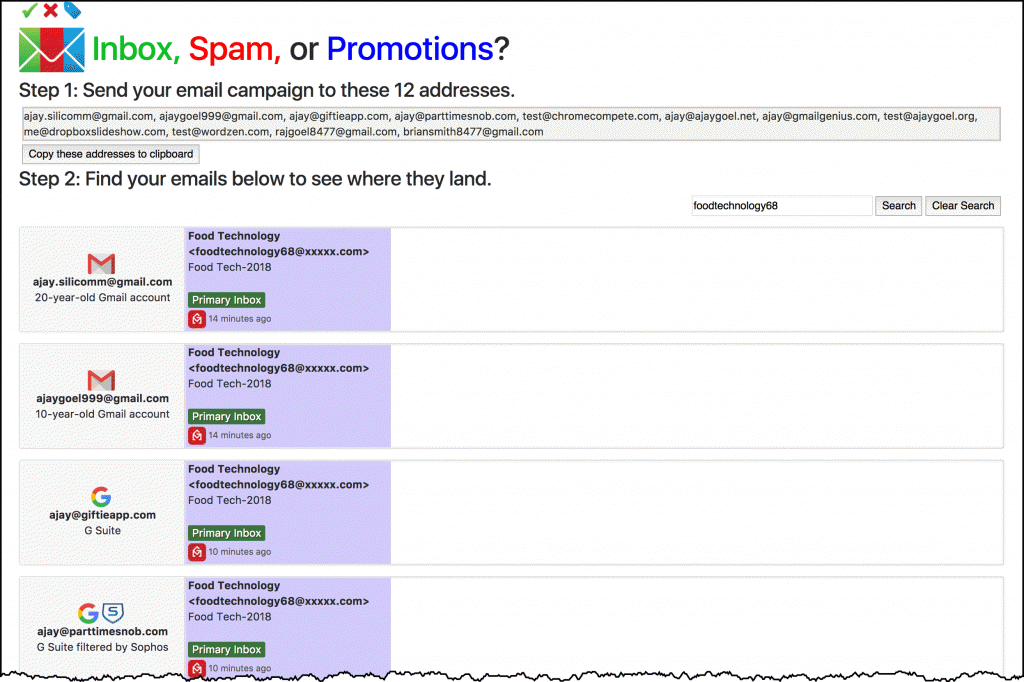
Task: Click inside the 12 seed addresses box
Action: point(510,124)
